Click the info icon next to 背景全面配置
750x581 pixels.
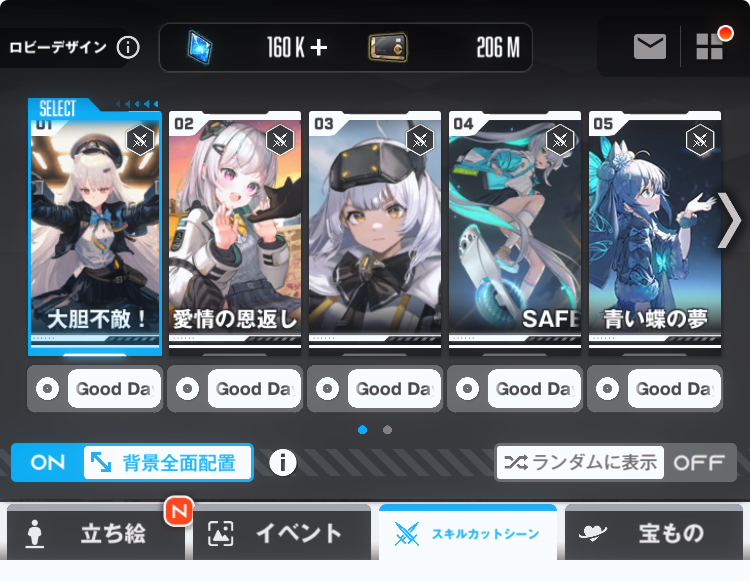click(283, 462)
